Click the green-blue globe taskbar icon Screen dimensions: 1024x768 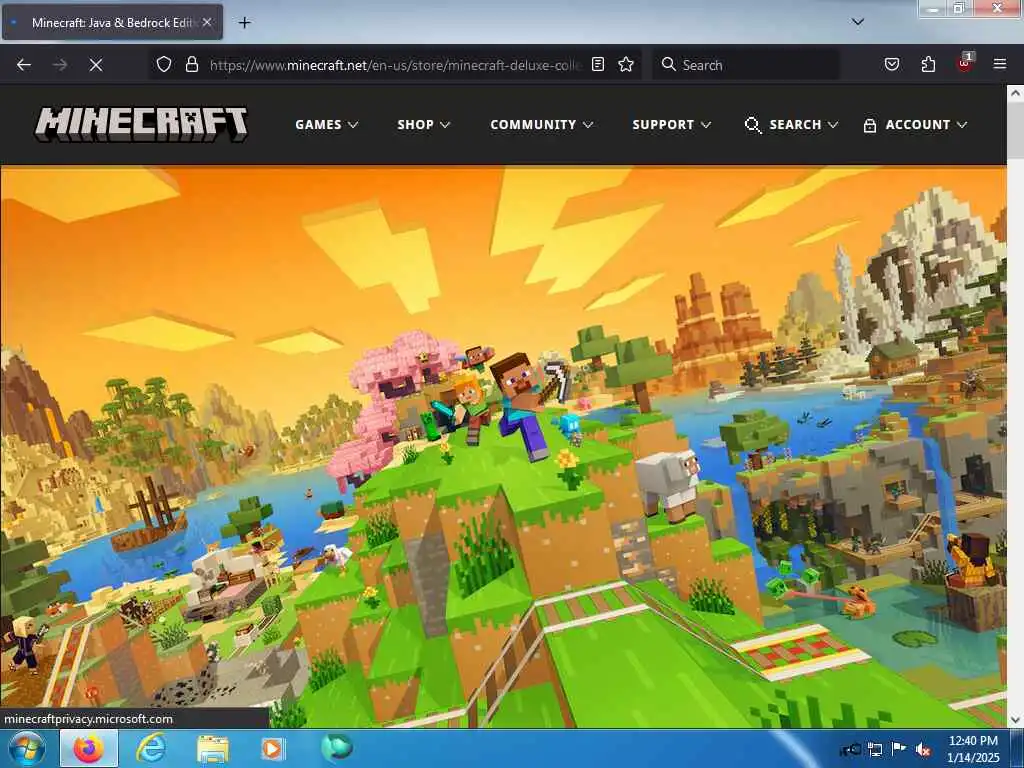(x=336, y=747)
